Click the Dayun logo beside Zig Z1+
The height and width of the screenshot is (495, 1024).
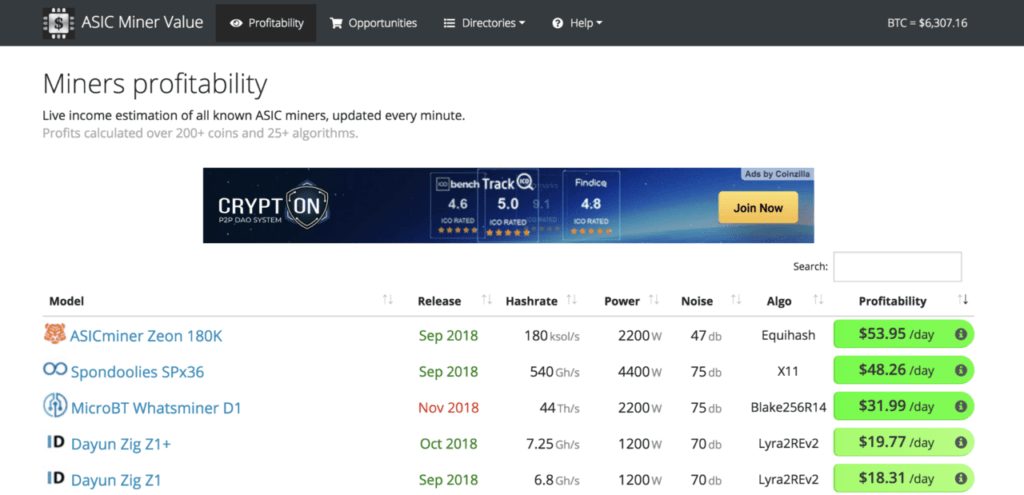coord(56,442)
